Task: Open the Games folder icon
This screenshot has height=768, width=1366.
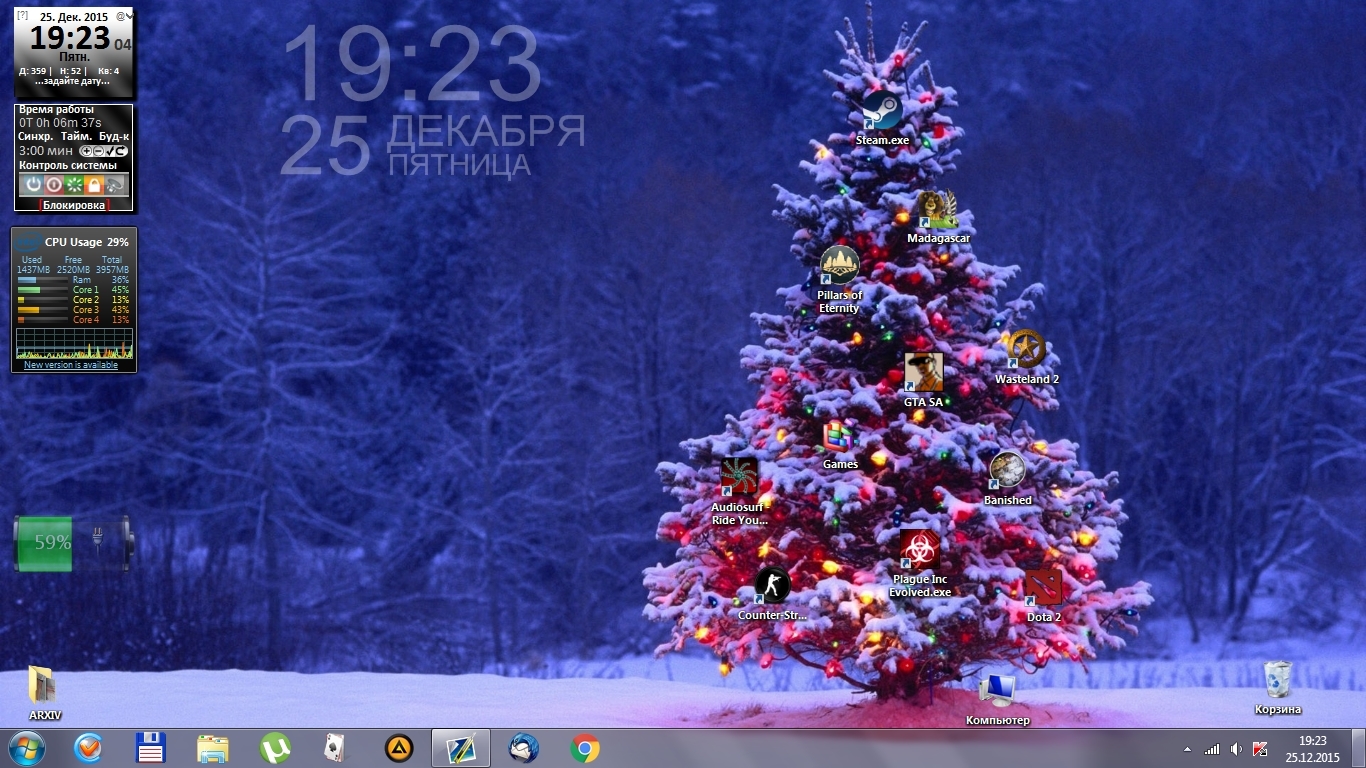Action: [840, 445]
